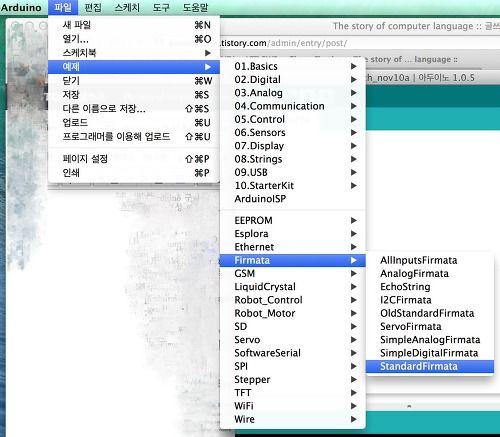
Task: Open 페이지 설정 from file menu
Action: [x=134, y=159]
